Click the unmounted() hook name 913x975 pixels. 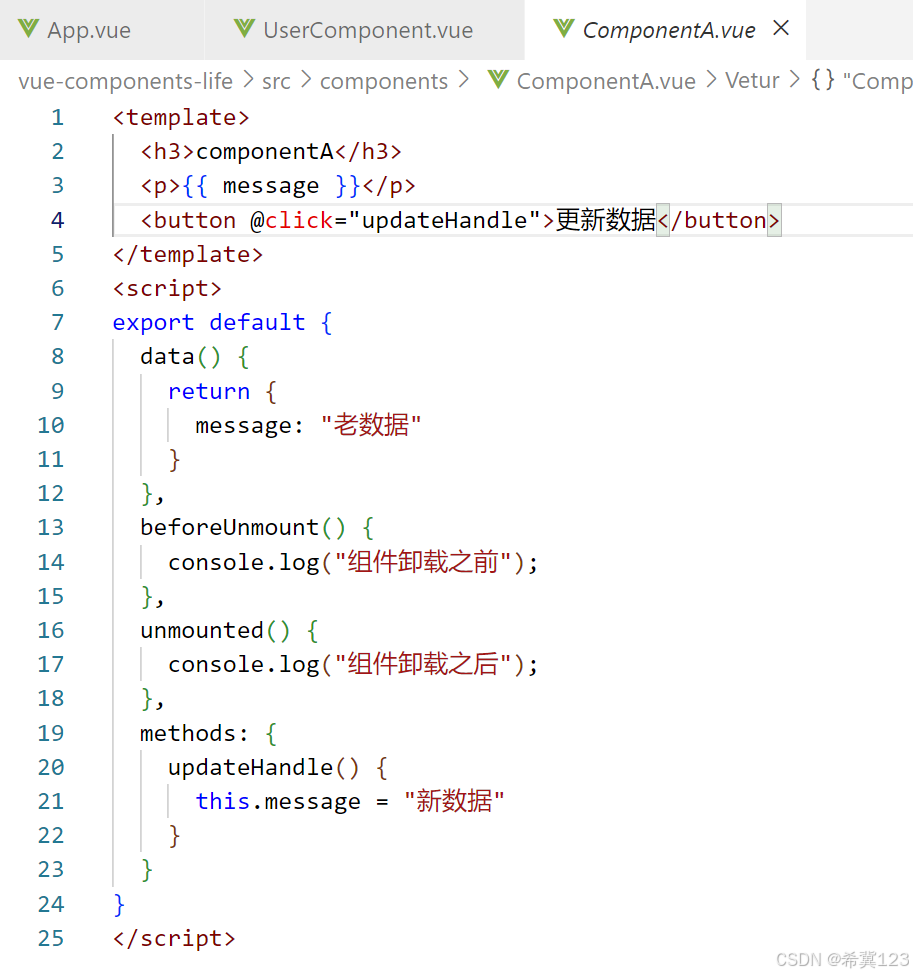pos(215,631)
